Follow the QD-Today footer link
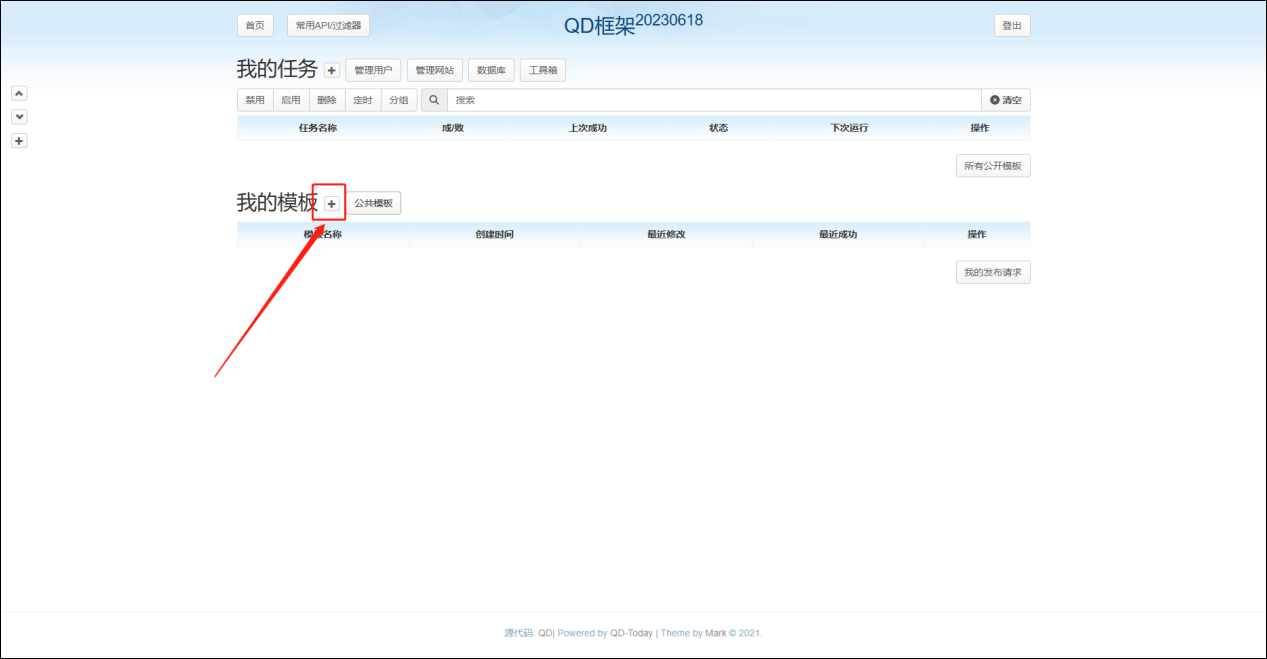The height and width of the screenshot is (659, 1267). coord(631,633)
